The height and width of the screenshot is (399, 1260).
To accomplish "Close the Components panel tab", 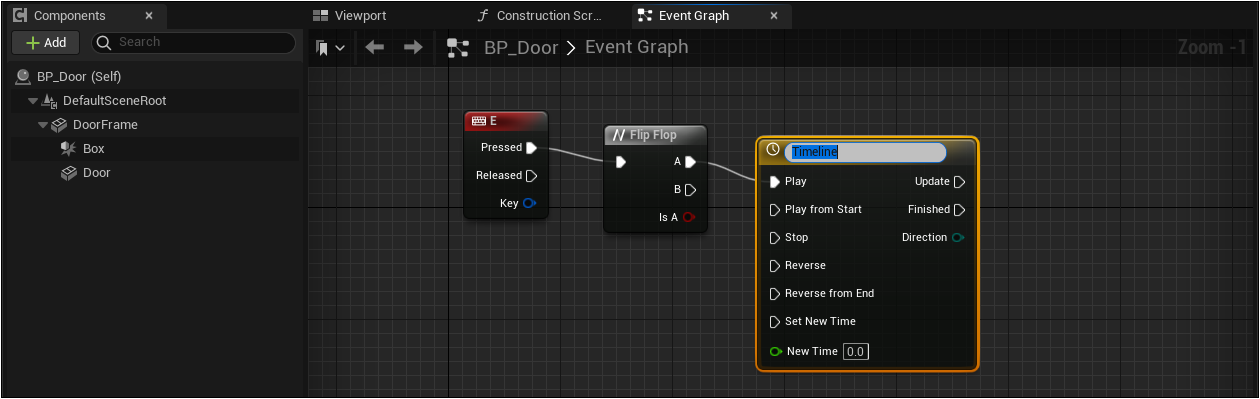I will point(149,16).
